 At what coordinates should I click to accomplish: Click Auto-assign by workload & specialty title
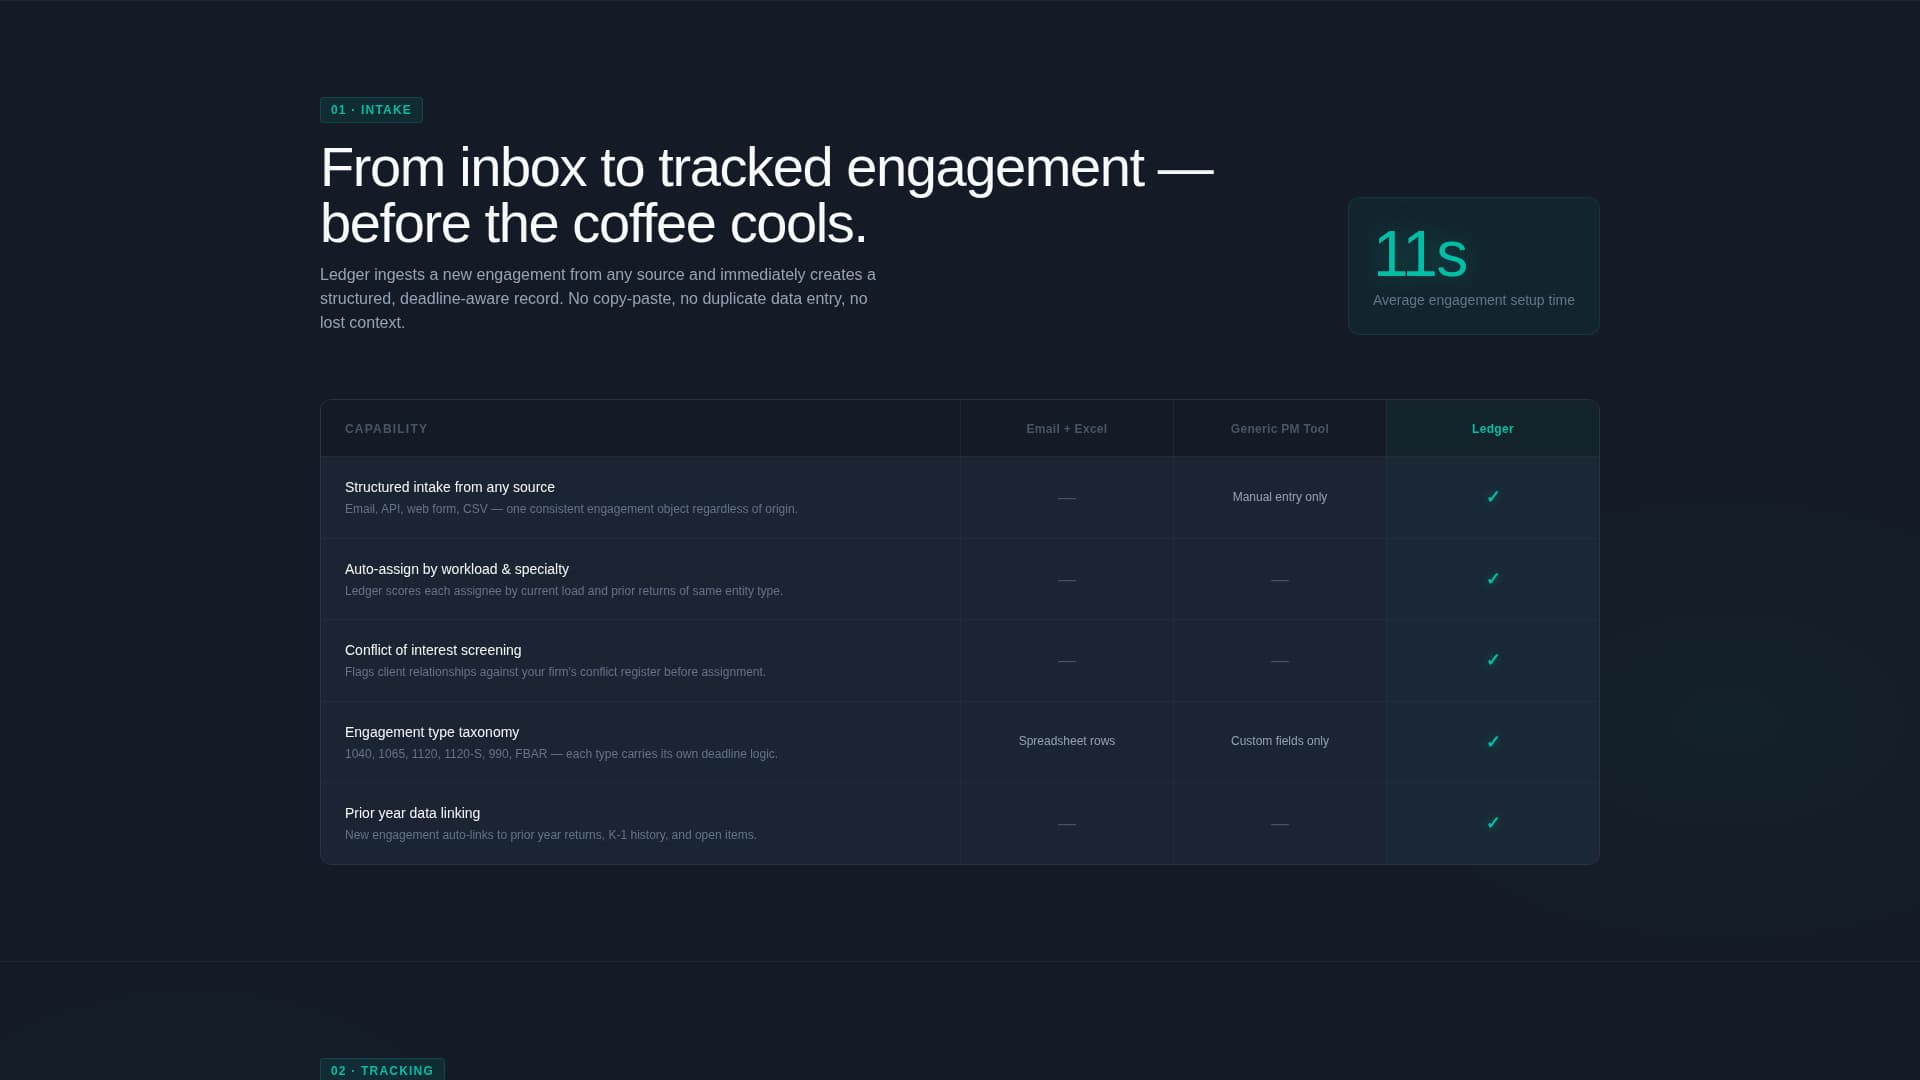(x=457, y=569)
